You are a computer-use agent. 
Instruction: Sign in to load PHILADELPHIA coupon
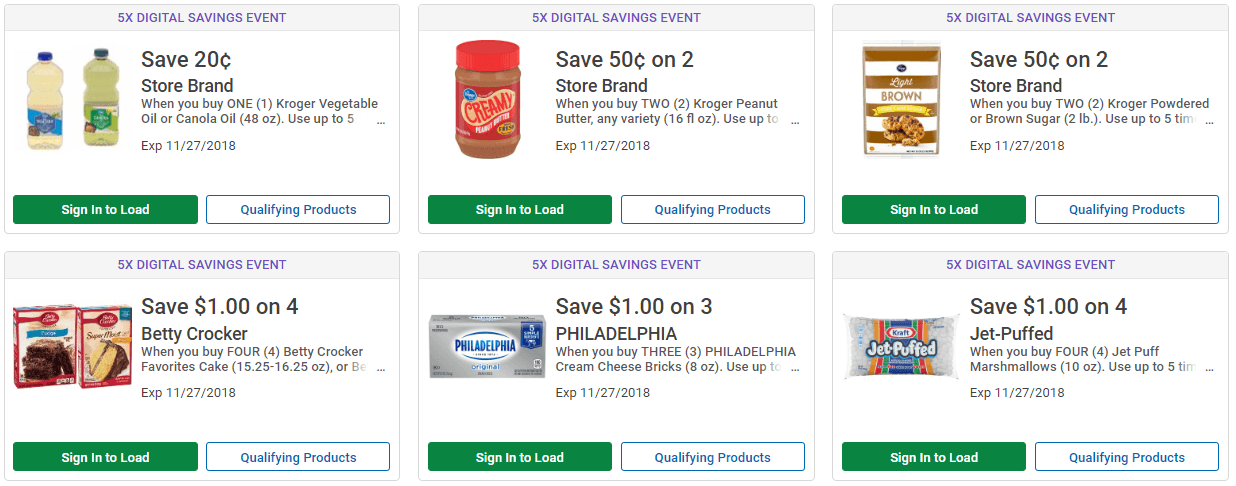tap(520, 458)
